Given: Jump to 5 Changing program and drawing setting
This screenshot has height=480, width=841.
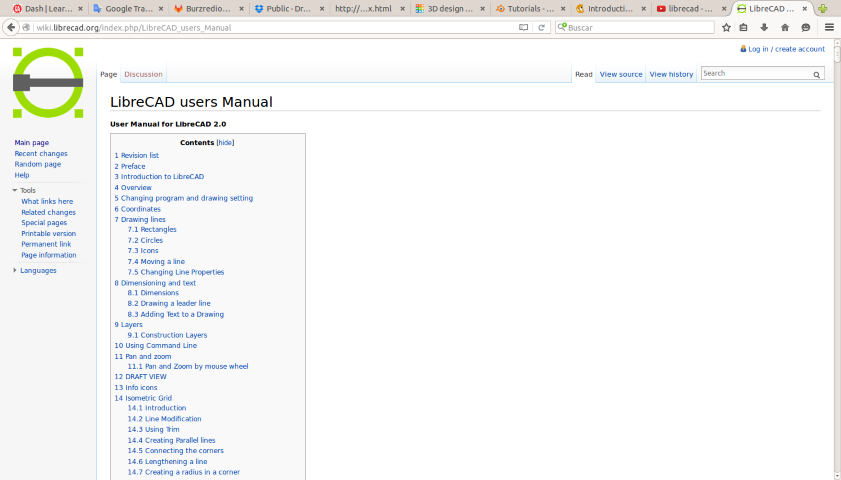Looking at the screenshot, I should [x=183, y=198].
